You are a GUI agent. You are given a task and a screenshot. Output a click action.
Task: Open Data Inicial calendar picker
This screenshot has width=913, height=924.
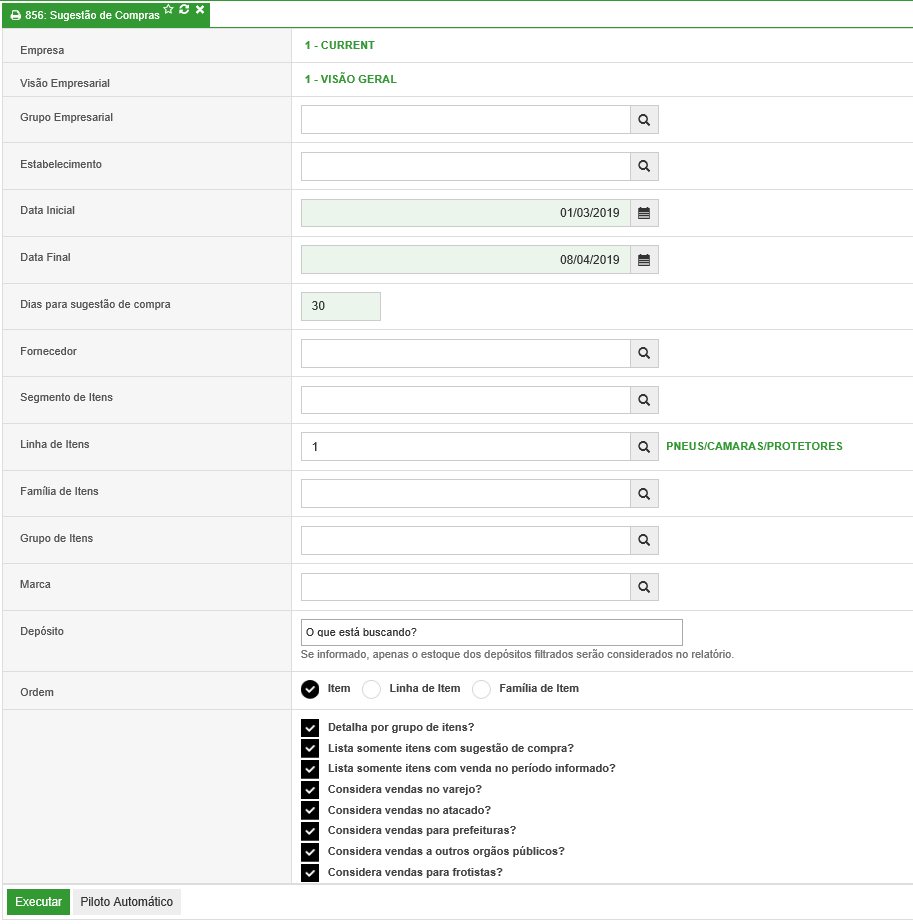pyautogui.click(x=644, y=213)
